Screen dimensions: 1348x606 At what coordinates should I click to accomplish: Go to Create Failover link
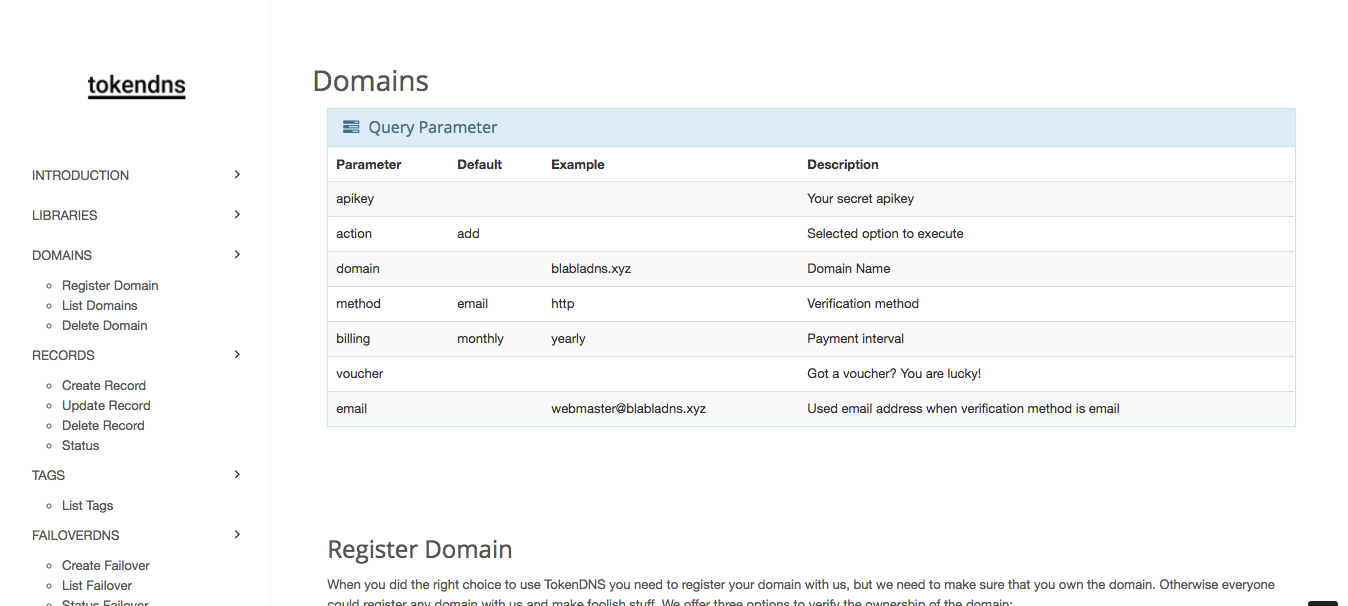106,565
